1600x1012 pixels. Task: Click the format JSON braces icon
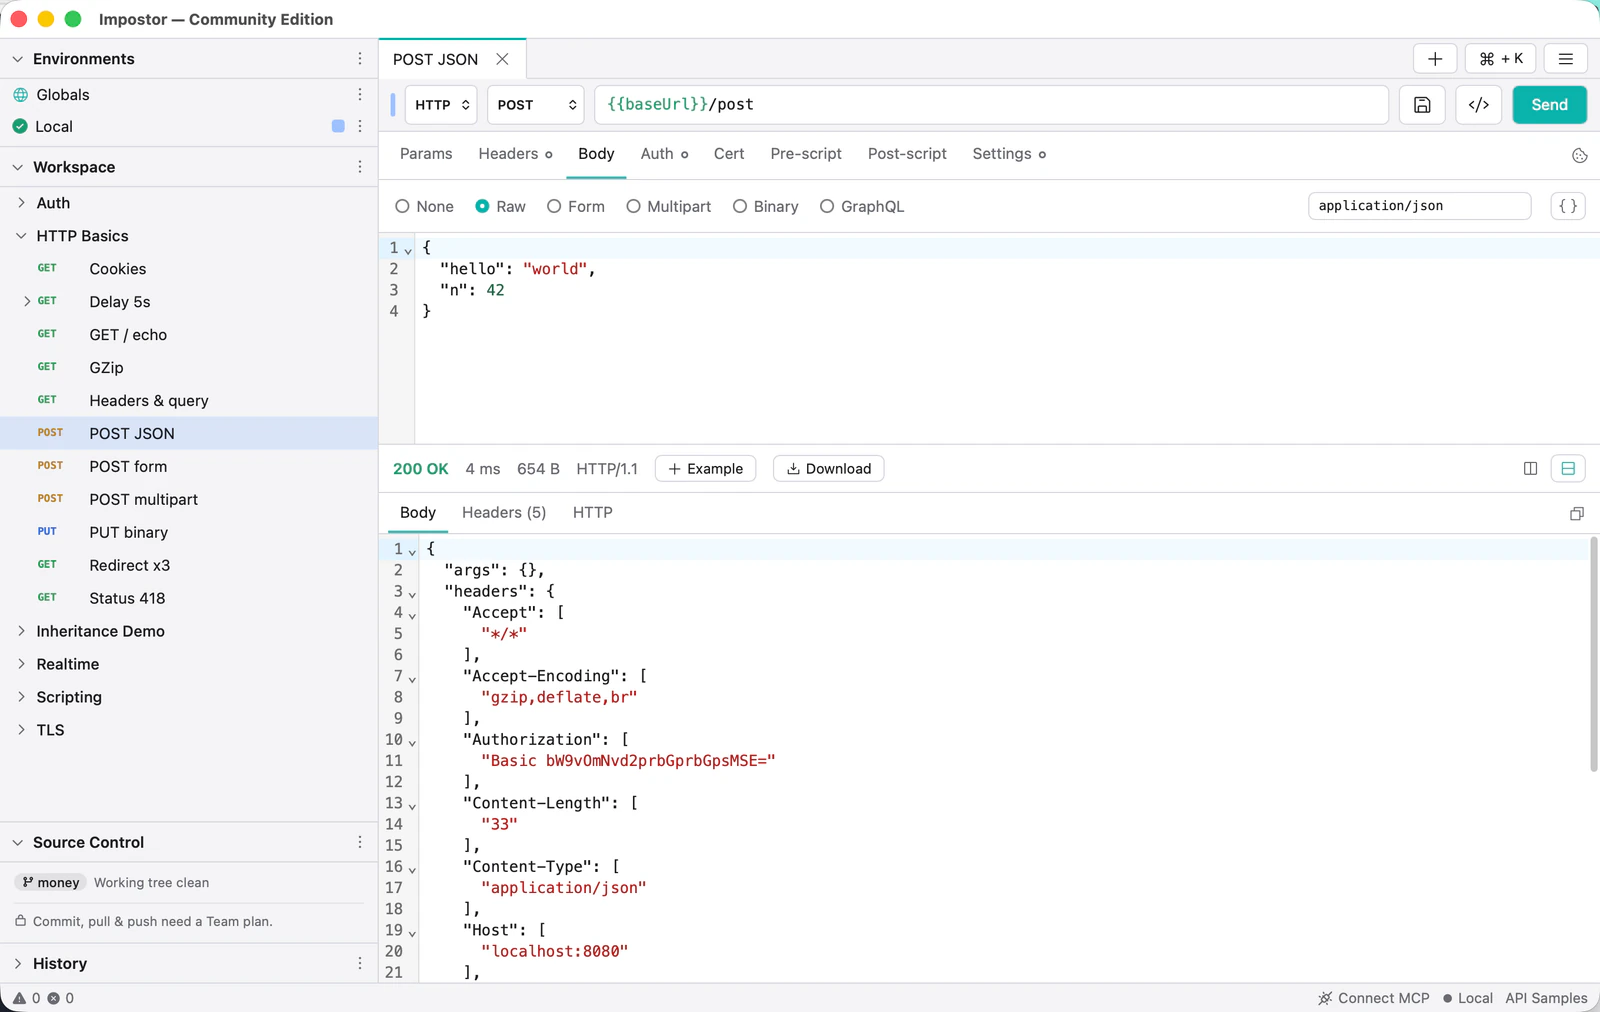coord(1568,206)
